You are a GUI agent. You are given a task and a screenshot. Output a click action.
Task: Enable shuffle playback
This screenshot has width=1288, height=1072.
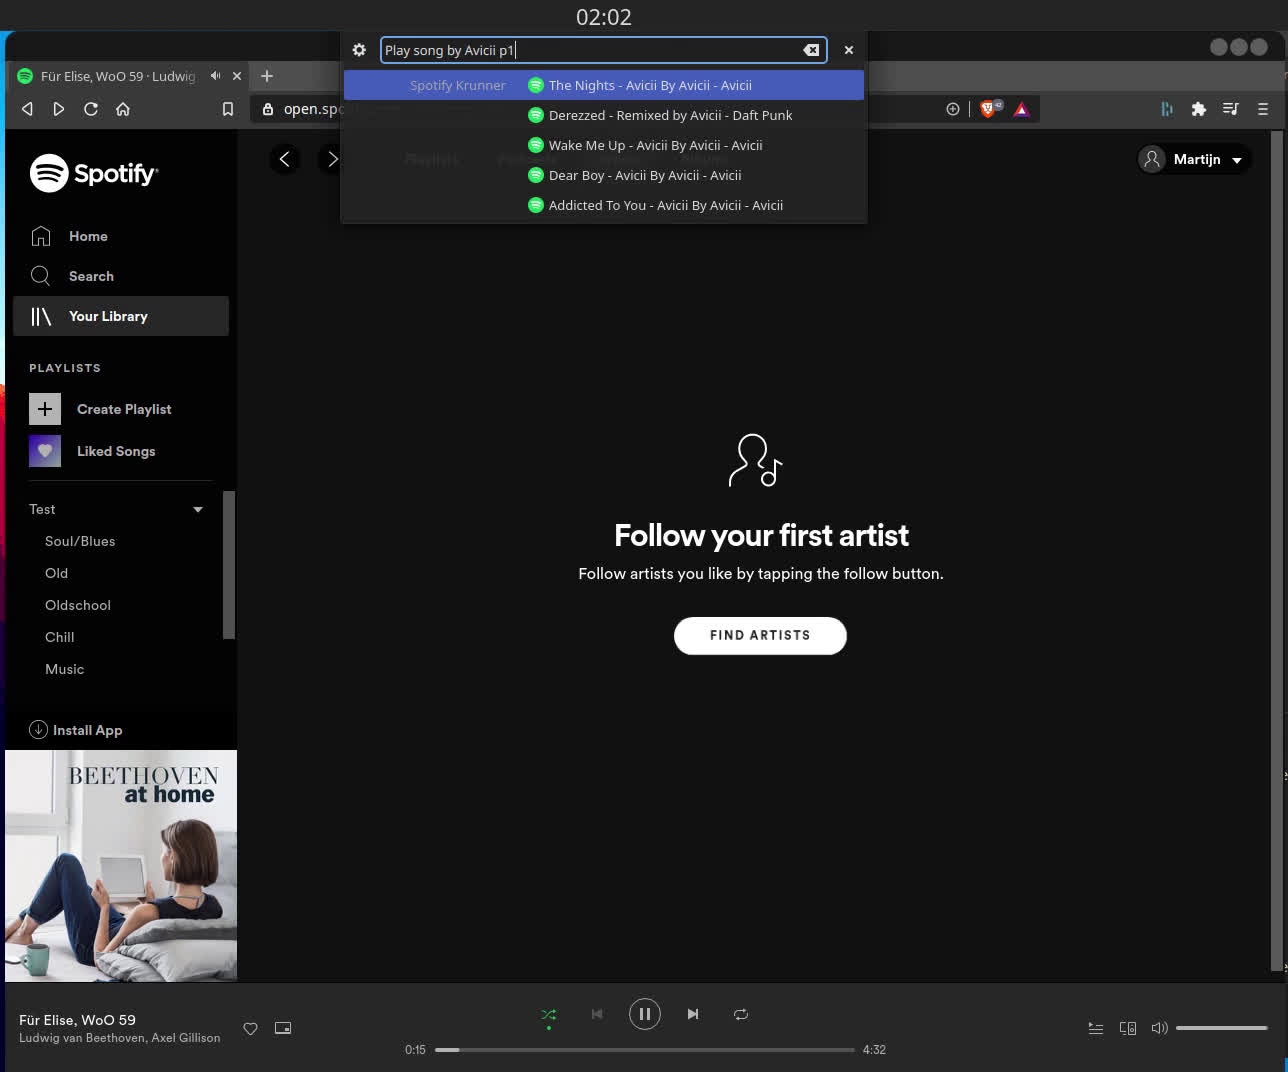coord(548,1014)
